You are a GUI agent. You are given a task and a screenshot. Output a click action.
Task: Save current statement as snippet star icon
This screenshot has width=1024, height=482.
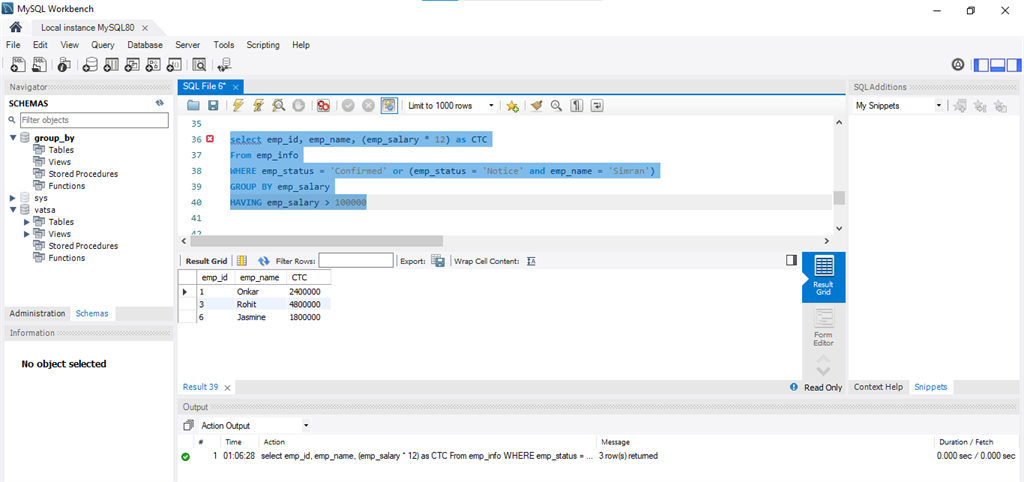513,105
